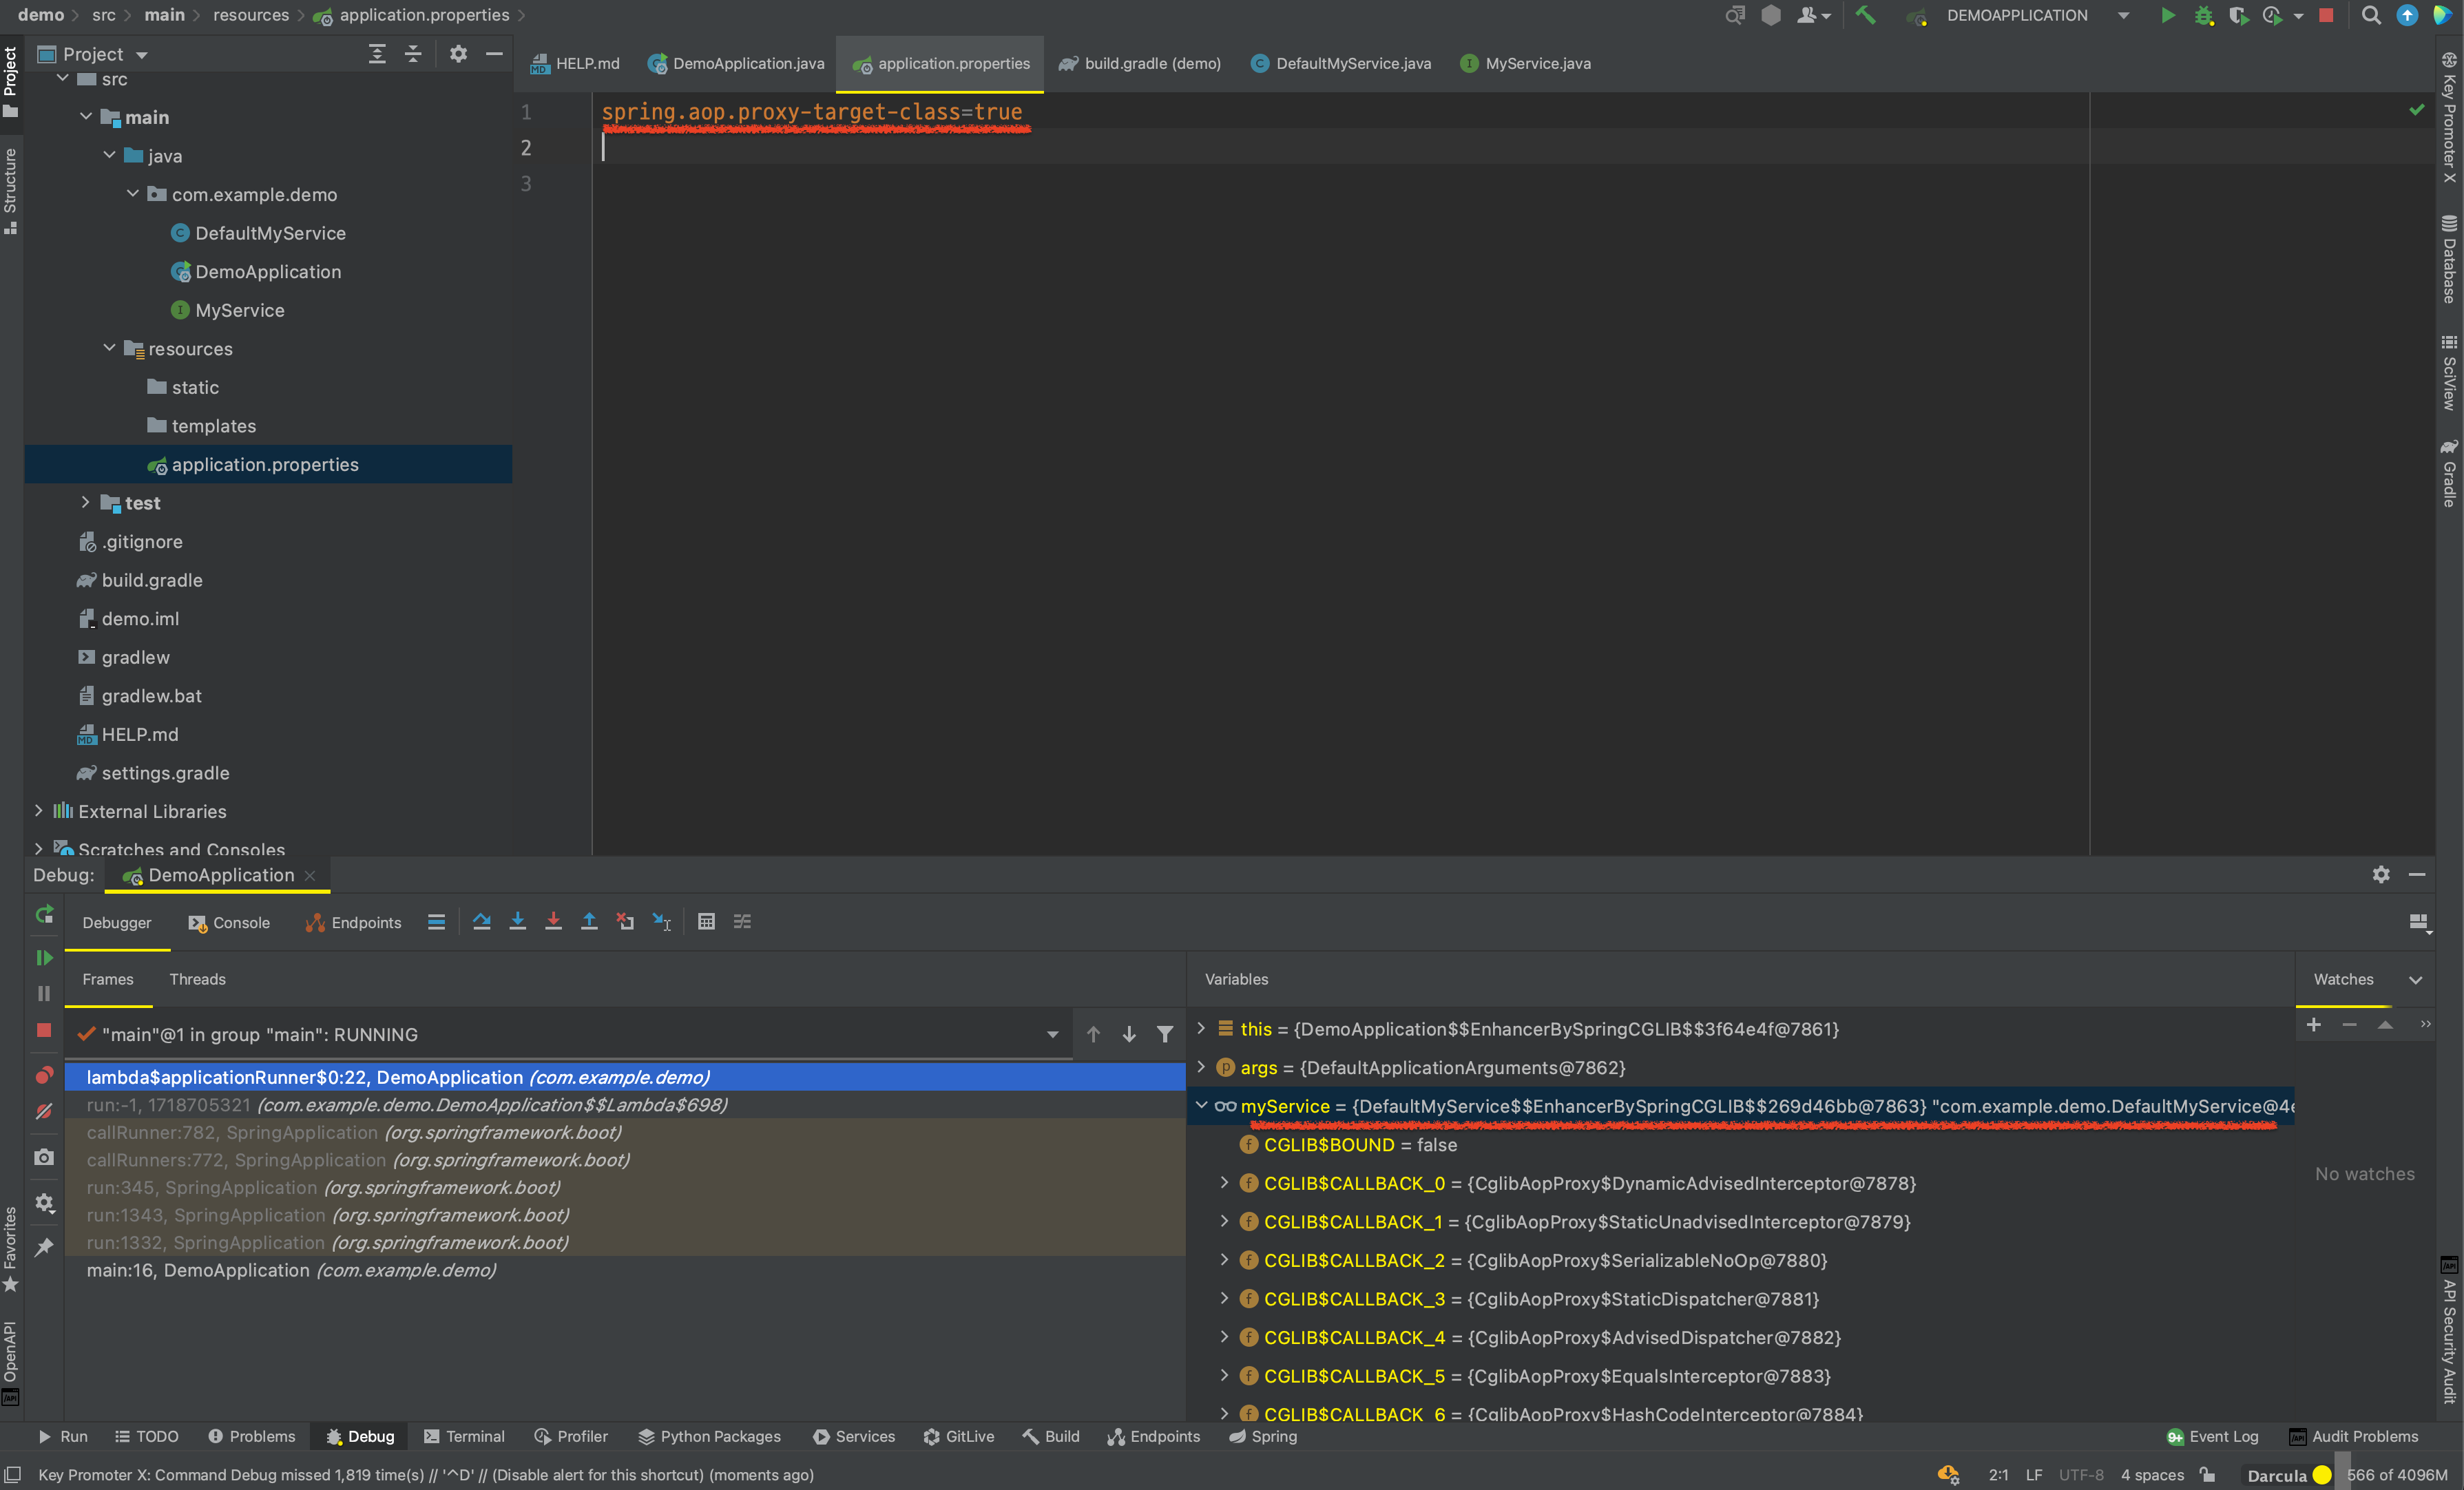Click the Run to Cursor icon
This screenshot has height=1490, width=2464.
(662, 922)
